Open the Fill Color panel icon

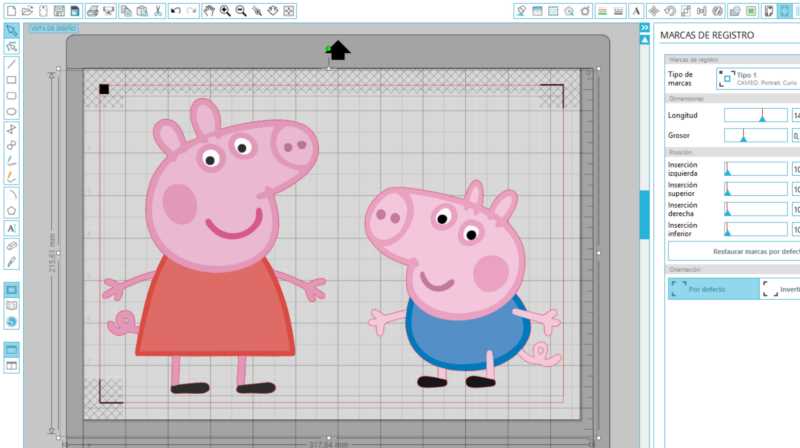click(521, 11)
